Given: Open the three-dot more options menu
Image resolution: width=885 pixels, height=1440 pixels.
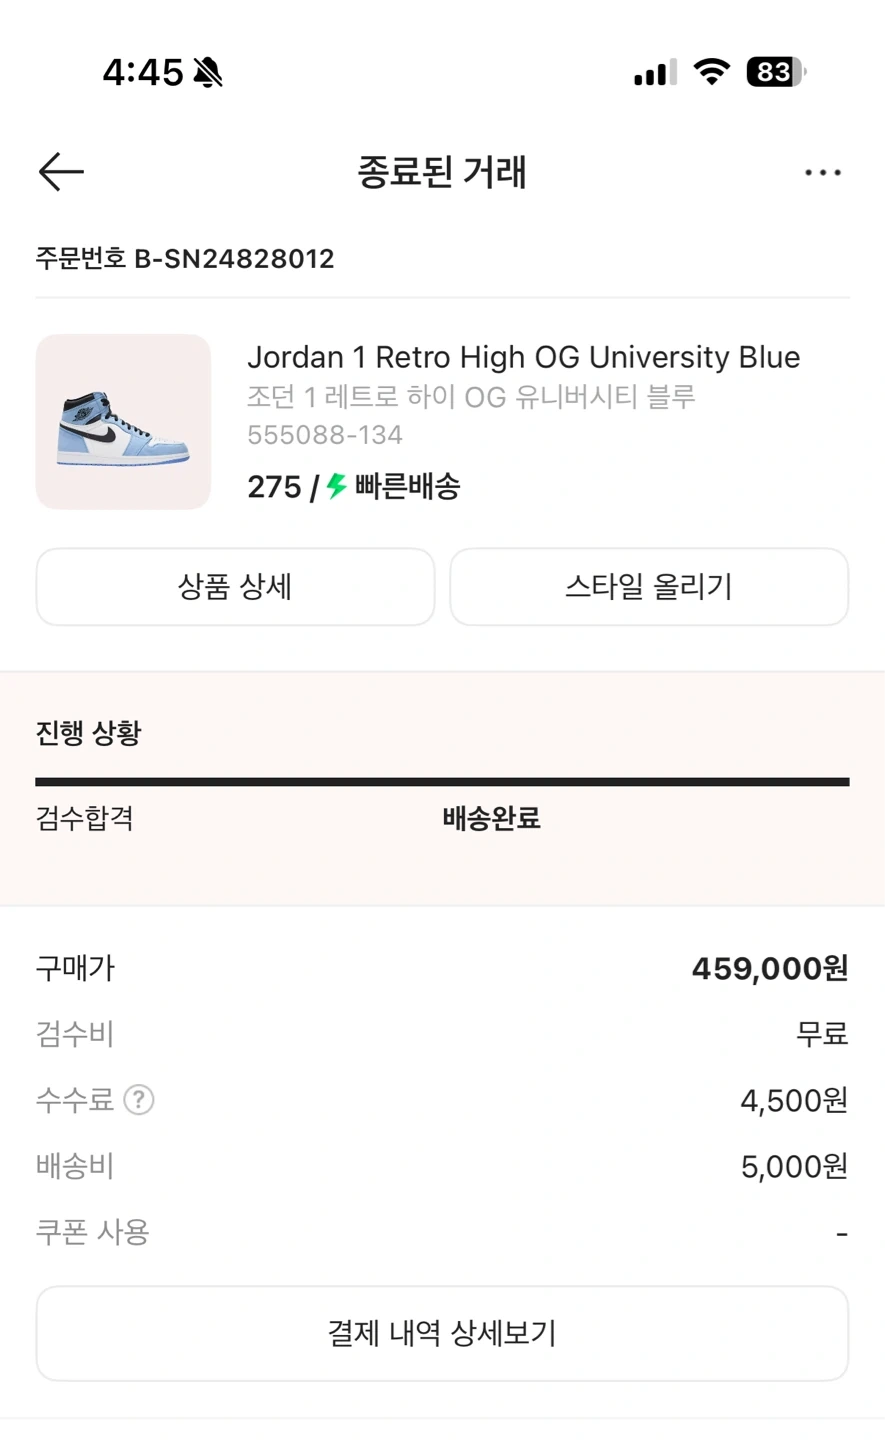Looking at the screenshot, I should point(822,173).
